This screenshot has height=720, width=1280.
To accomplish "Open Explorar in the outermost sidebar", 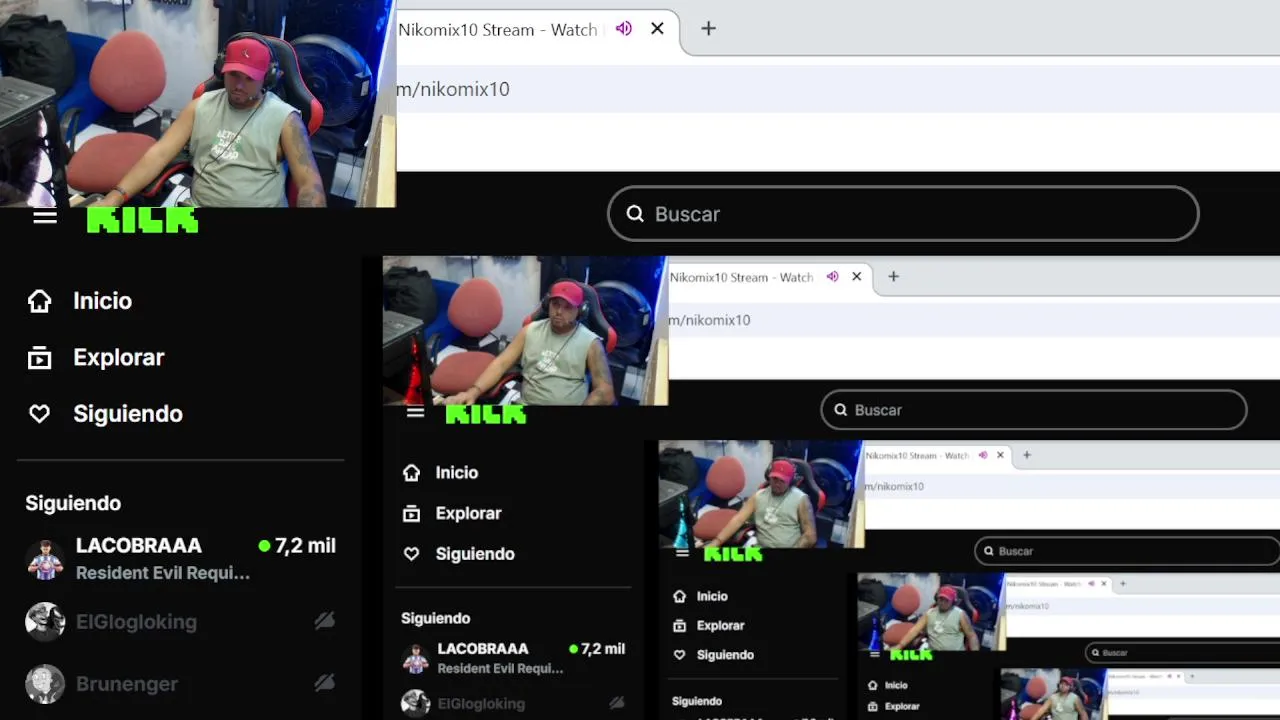I will 118,357.
